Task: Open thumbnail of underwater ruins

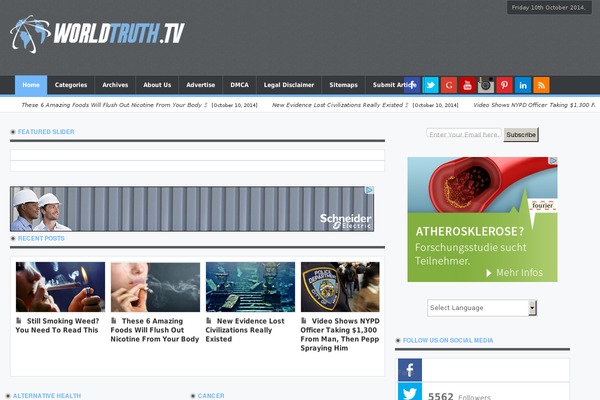Action: (x=250, y=287)
